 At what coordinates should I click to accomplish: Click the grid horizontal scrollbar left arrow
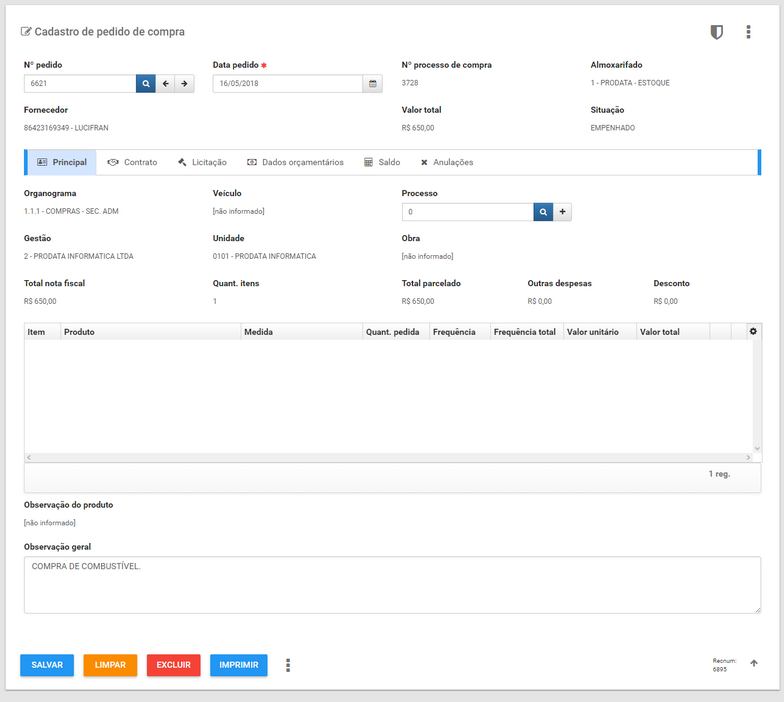[29, 458]
